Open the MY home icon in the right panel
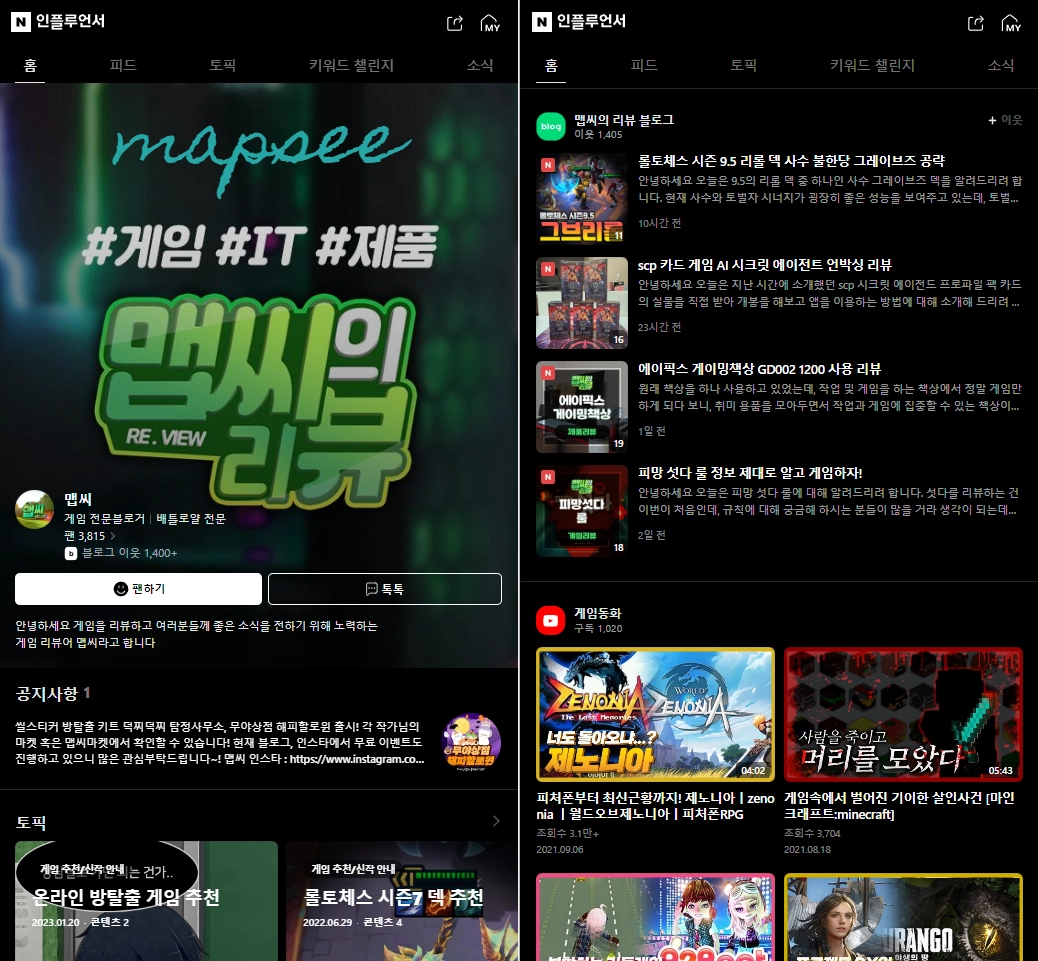The height and width of the screenshot is (961, 1038). click(1012, 23)
